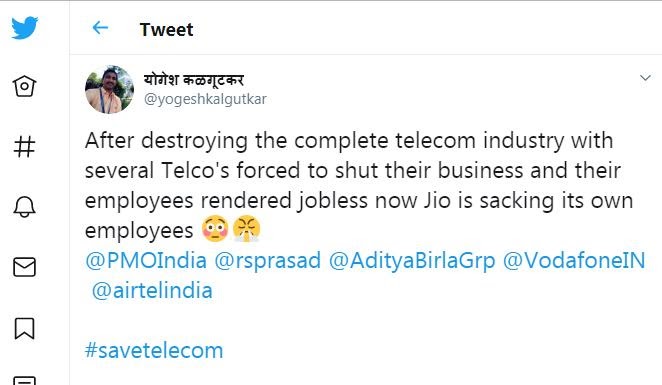Open the @rsprasad mention

coord(268,260)
